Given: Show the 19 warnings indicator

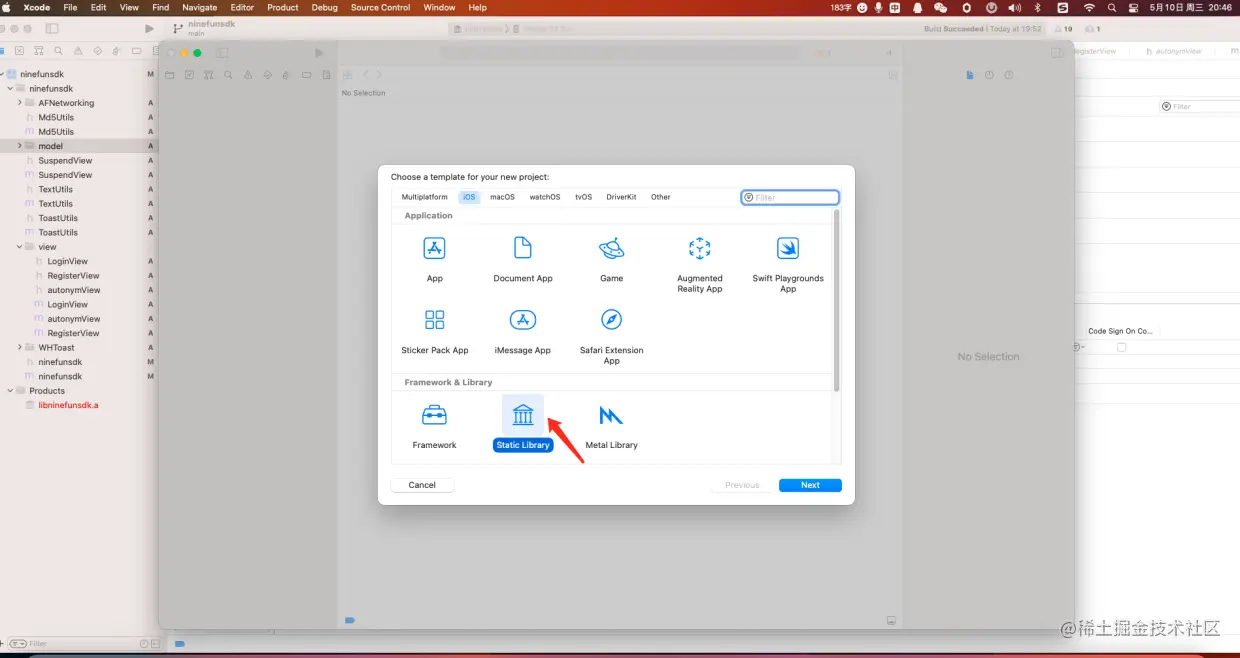Looking at the screenshot, I should (x=1063, y=29).
